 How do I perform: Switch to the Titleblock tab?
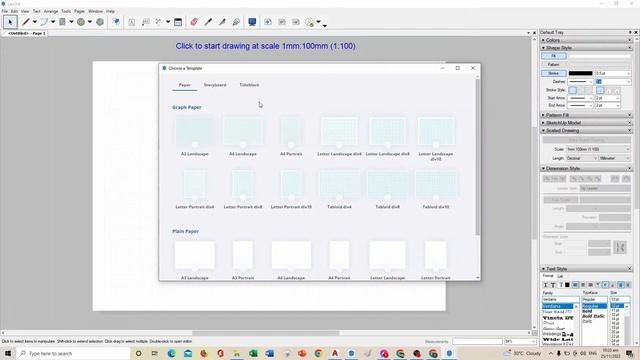pyautogui.click(x=249, y=85)
